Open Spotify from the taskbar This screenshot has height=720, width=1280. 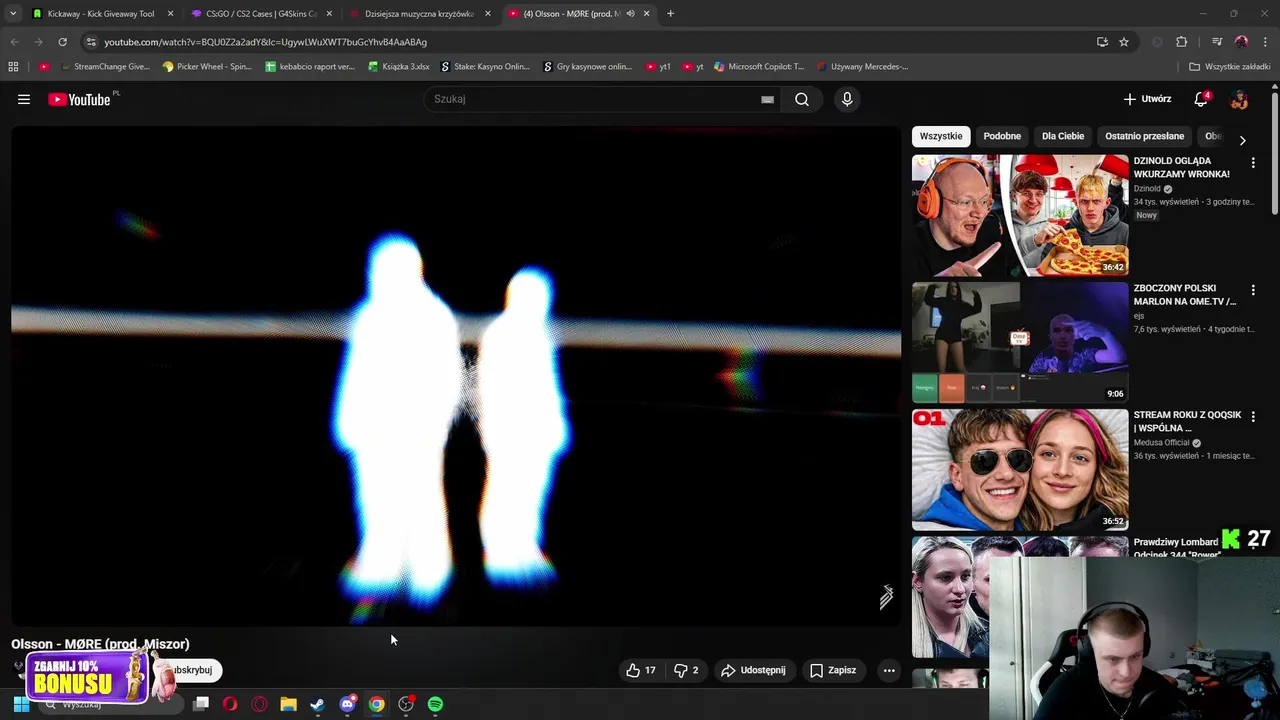coord(435,704)
